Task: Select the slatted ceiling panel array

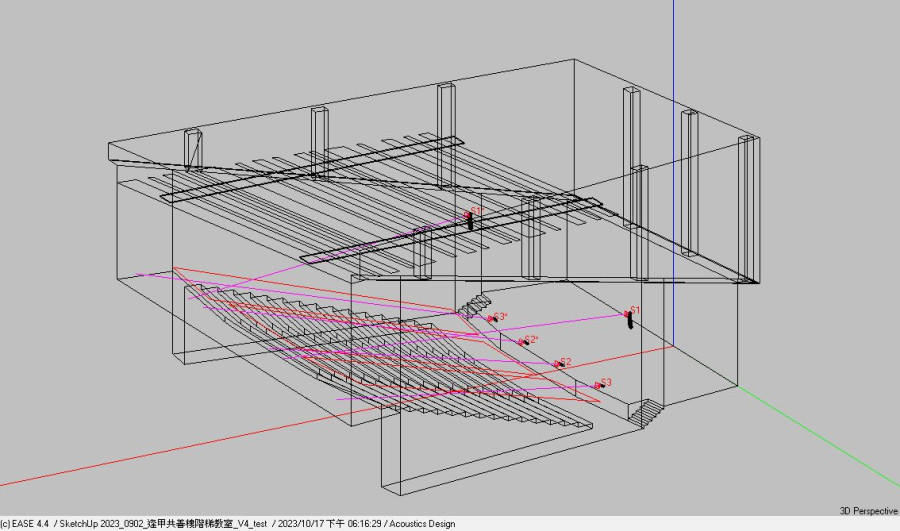Action: [330, 200]
